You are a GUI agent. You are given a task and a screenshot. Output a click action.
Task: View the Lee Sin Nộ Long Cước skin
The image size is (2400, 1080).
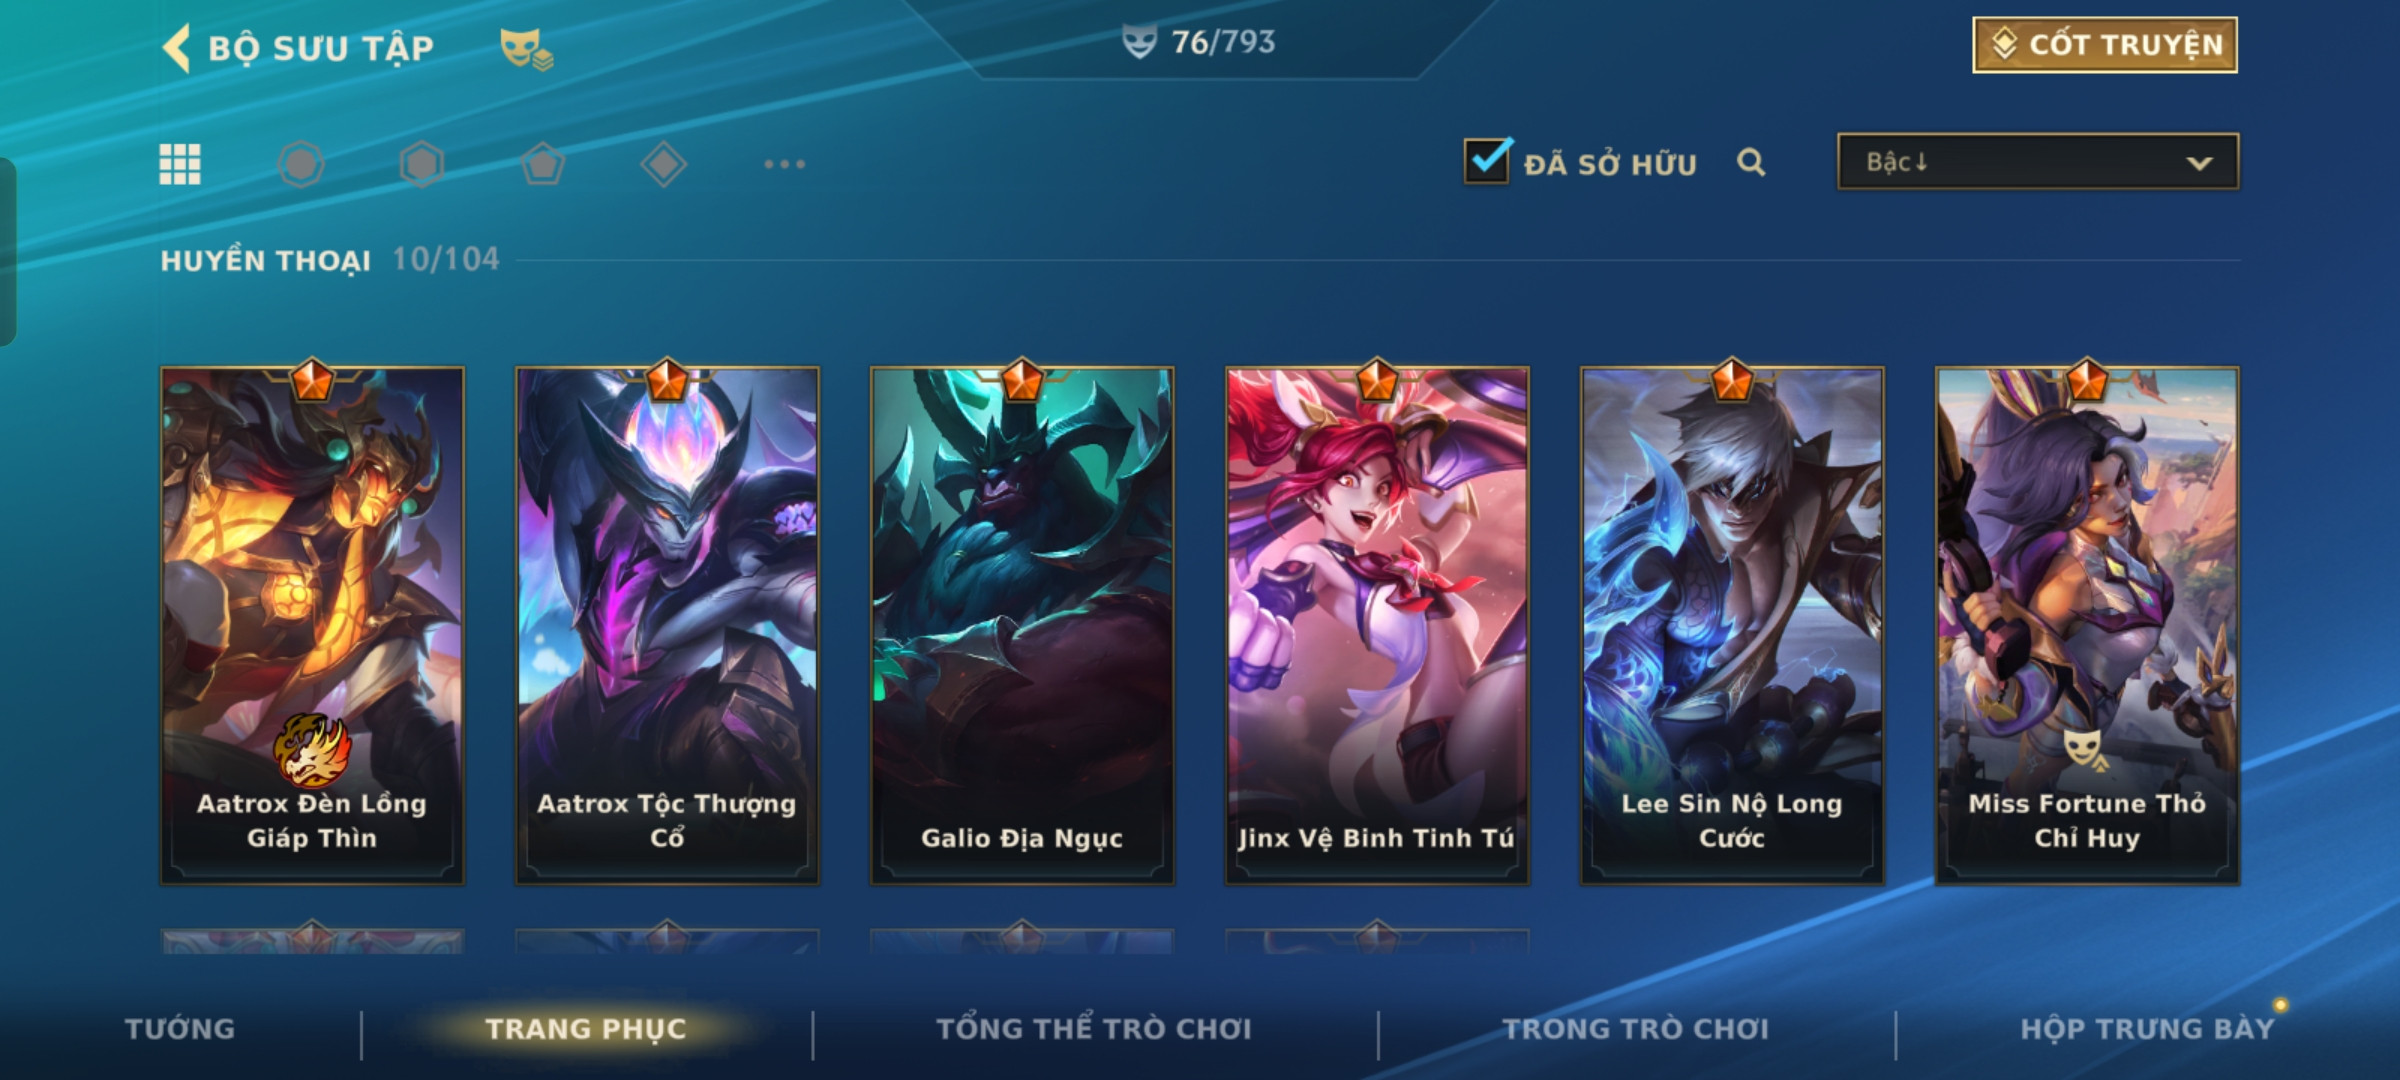(1732, 625)
